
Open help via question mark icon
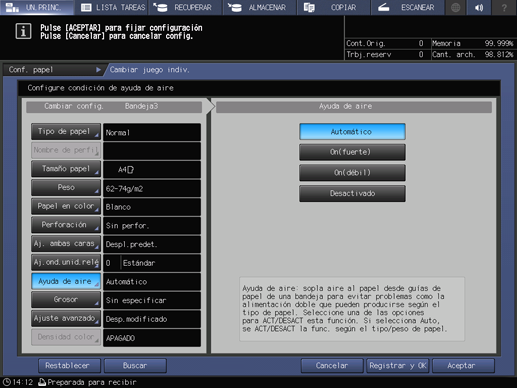coord(504,7)
